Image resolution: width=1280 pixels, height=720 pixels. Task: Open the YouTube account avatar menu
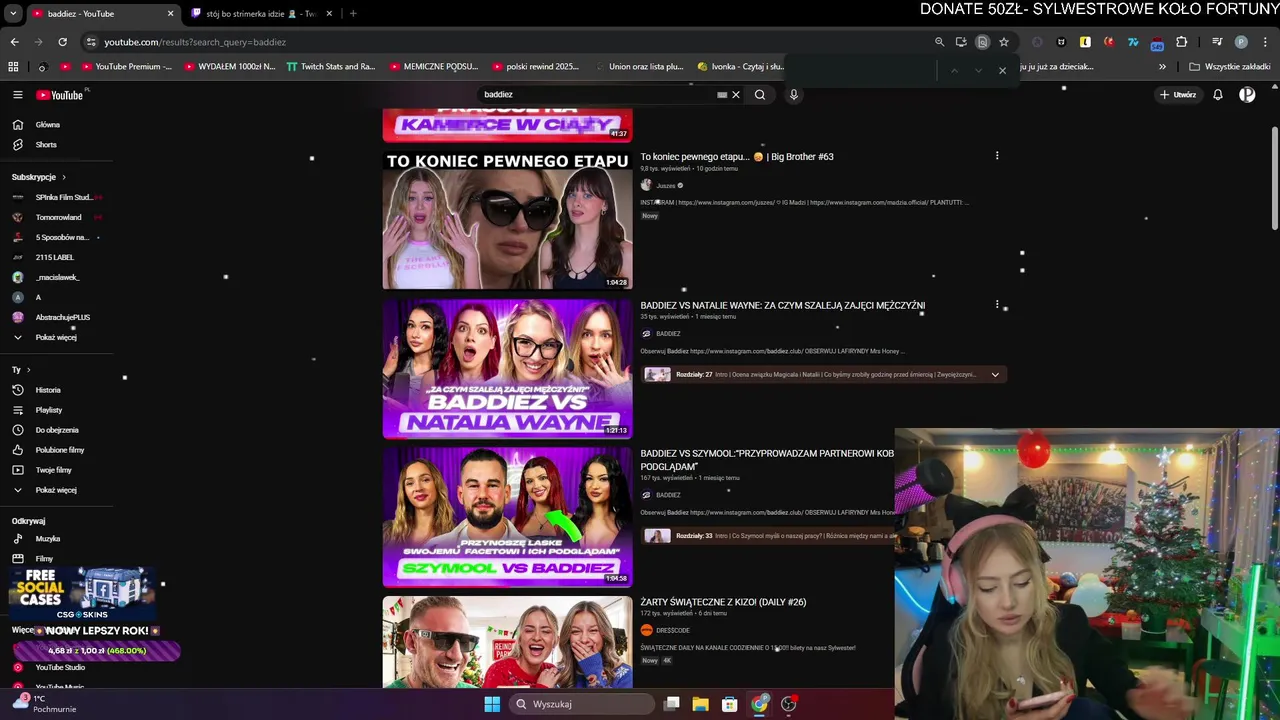(1247, 95)
